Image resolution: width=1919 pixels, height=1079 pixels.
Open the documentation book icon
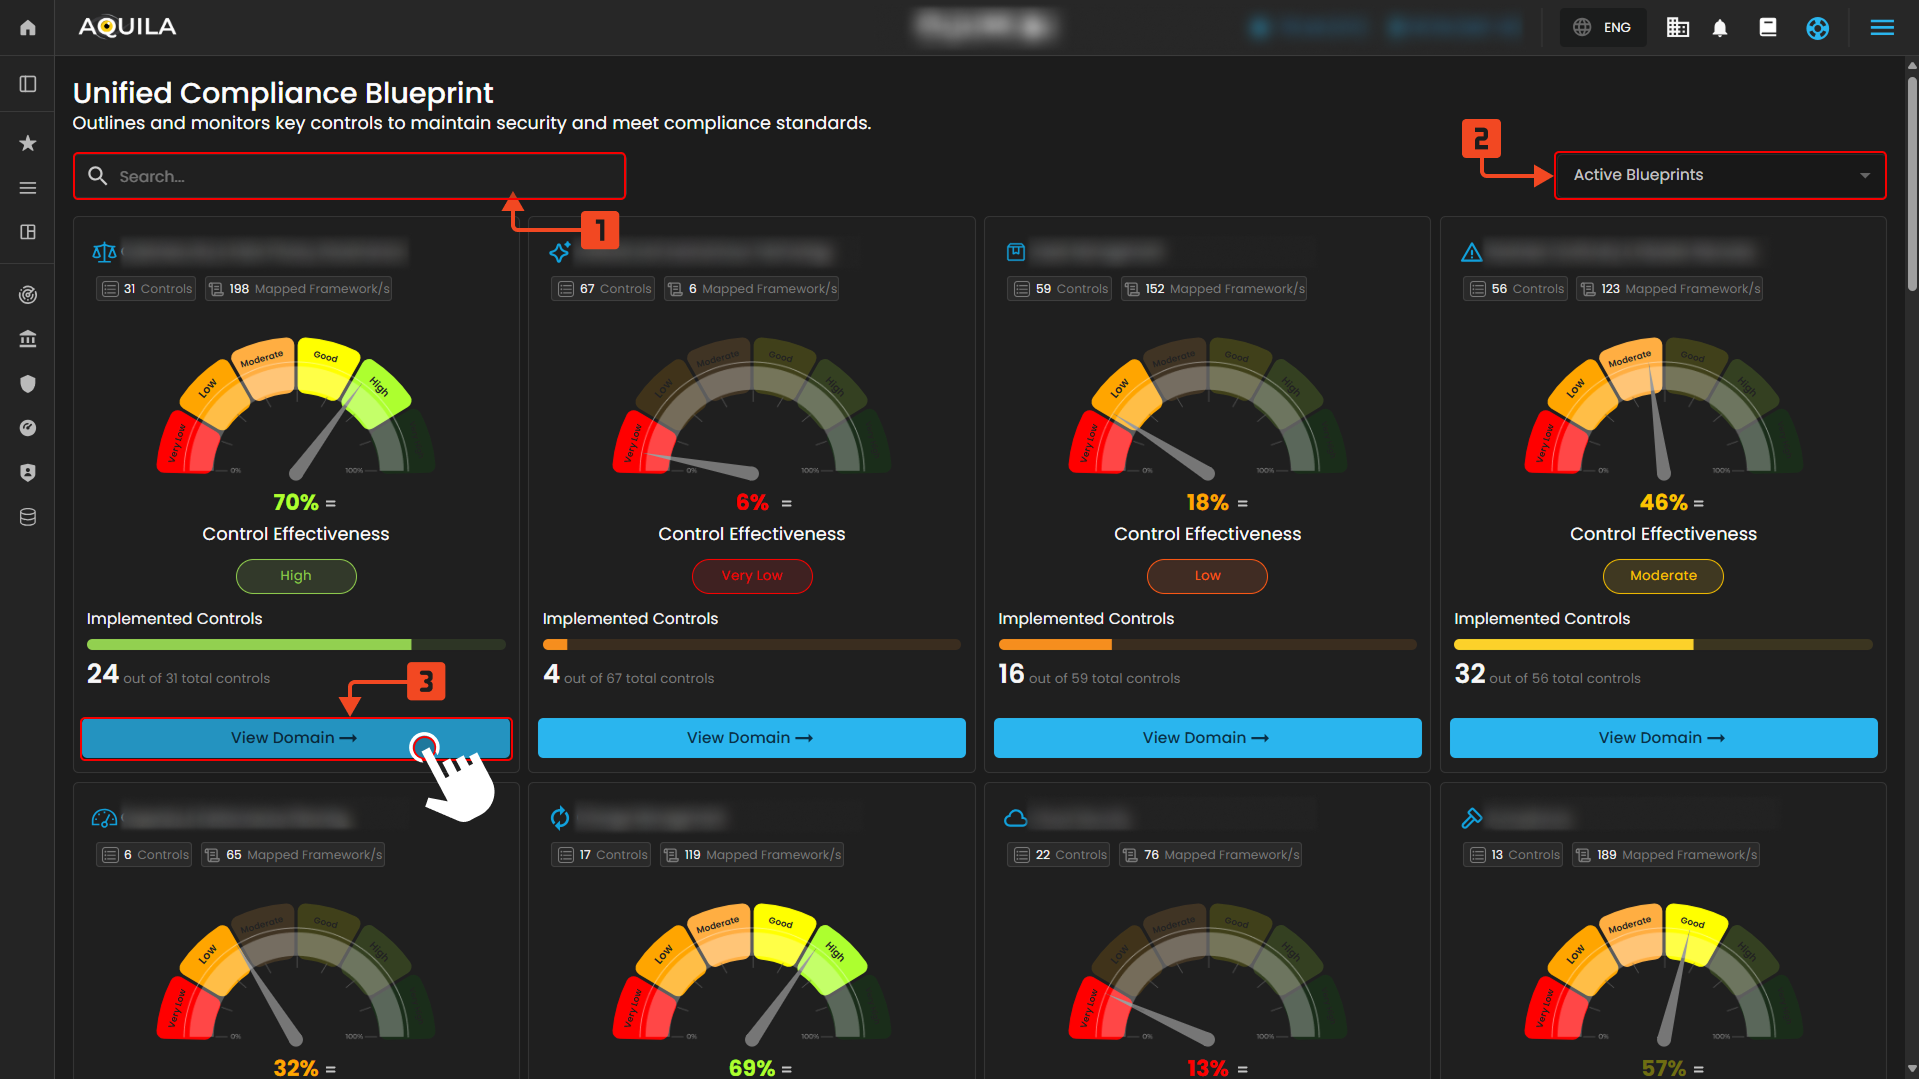[1768, 28]
